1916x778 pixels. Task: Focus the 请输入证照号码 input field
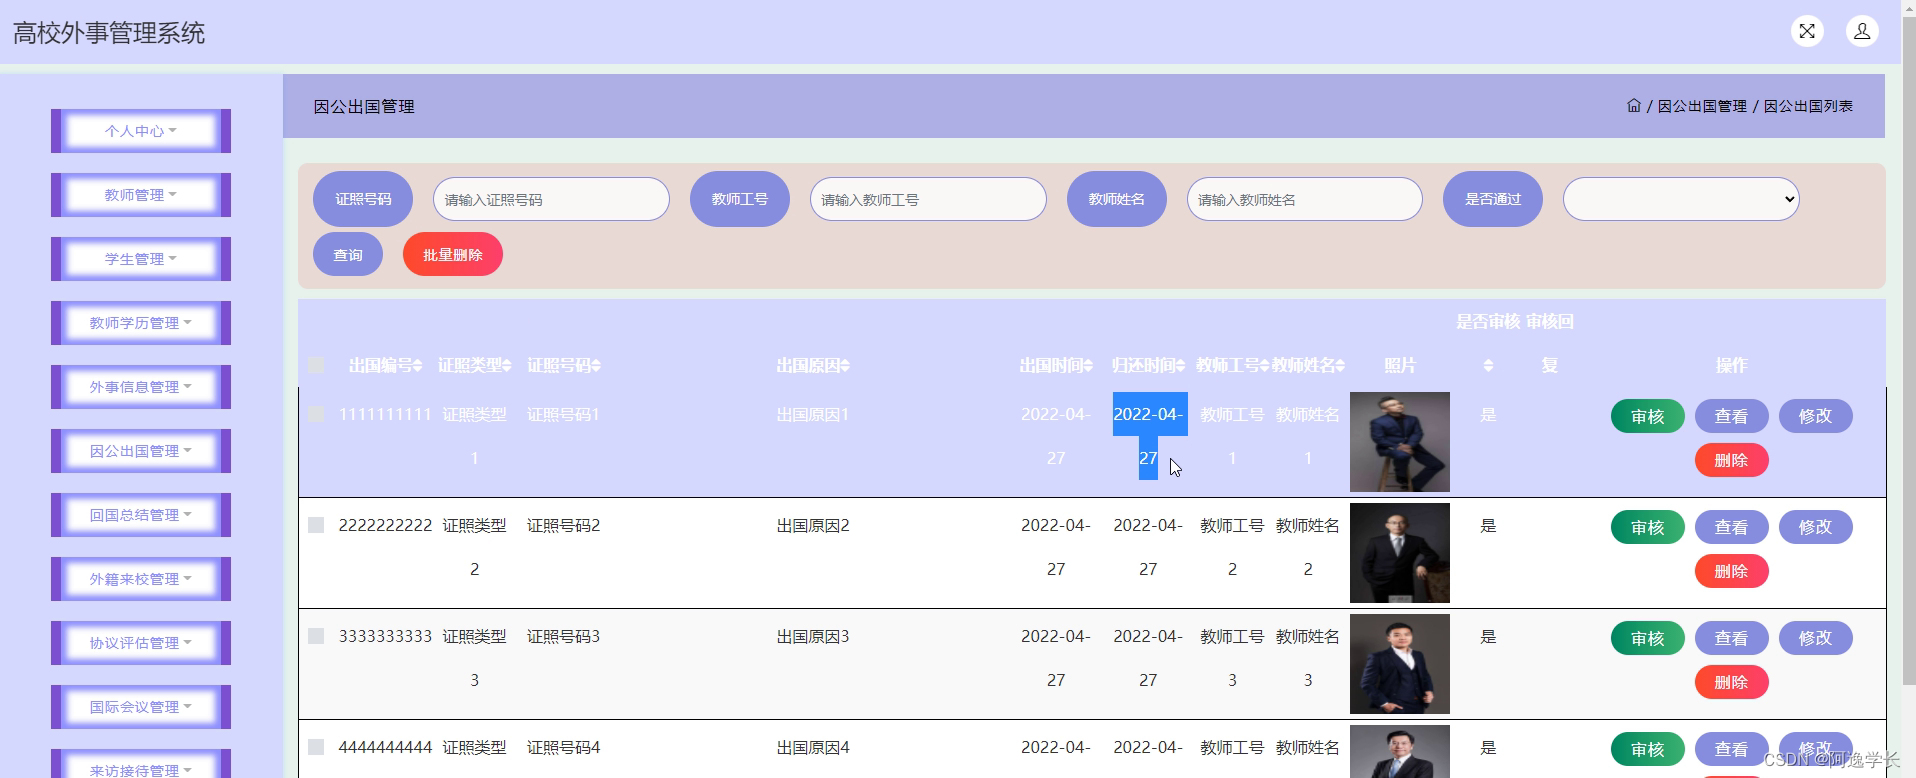pos(551,199)
